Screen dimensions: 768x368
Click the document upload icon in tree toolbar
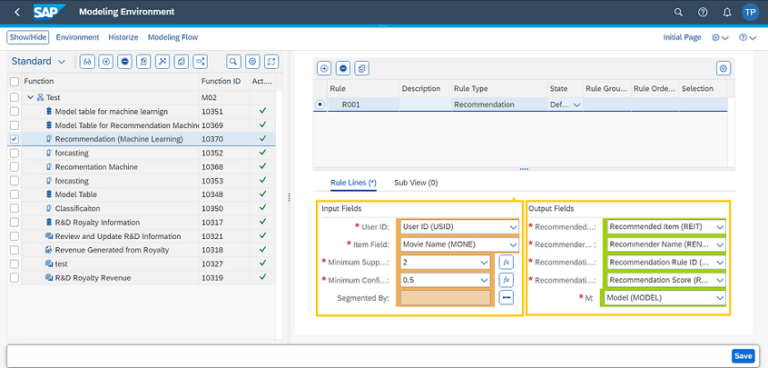click(144, 61)
